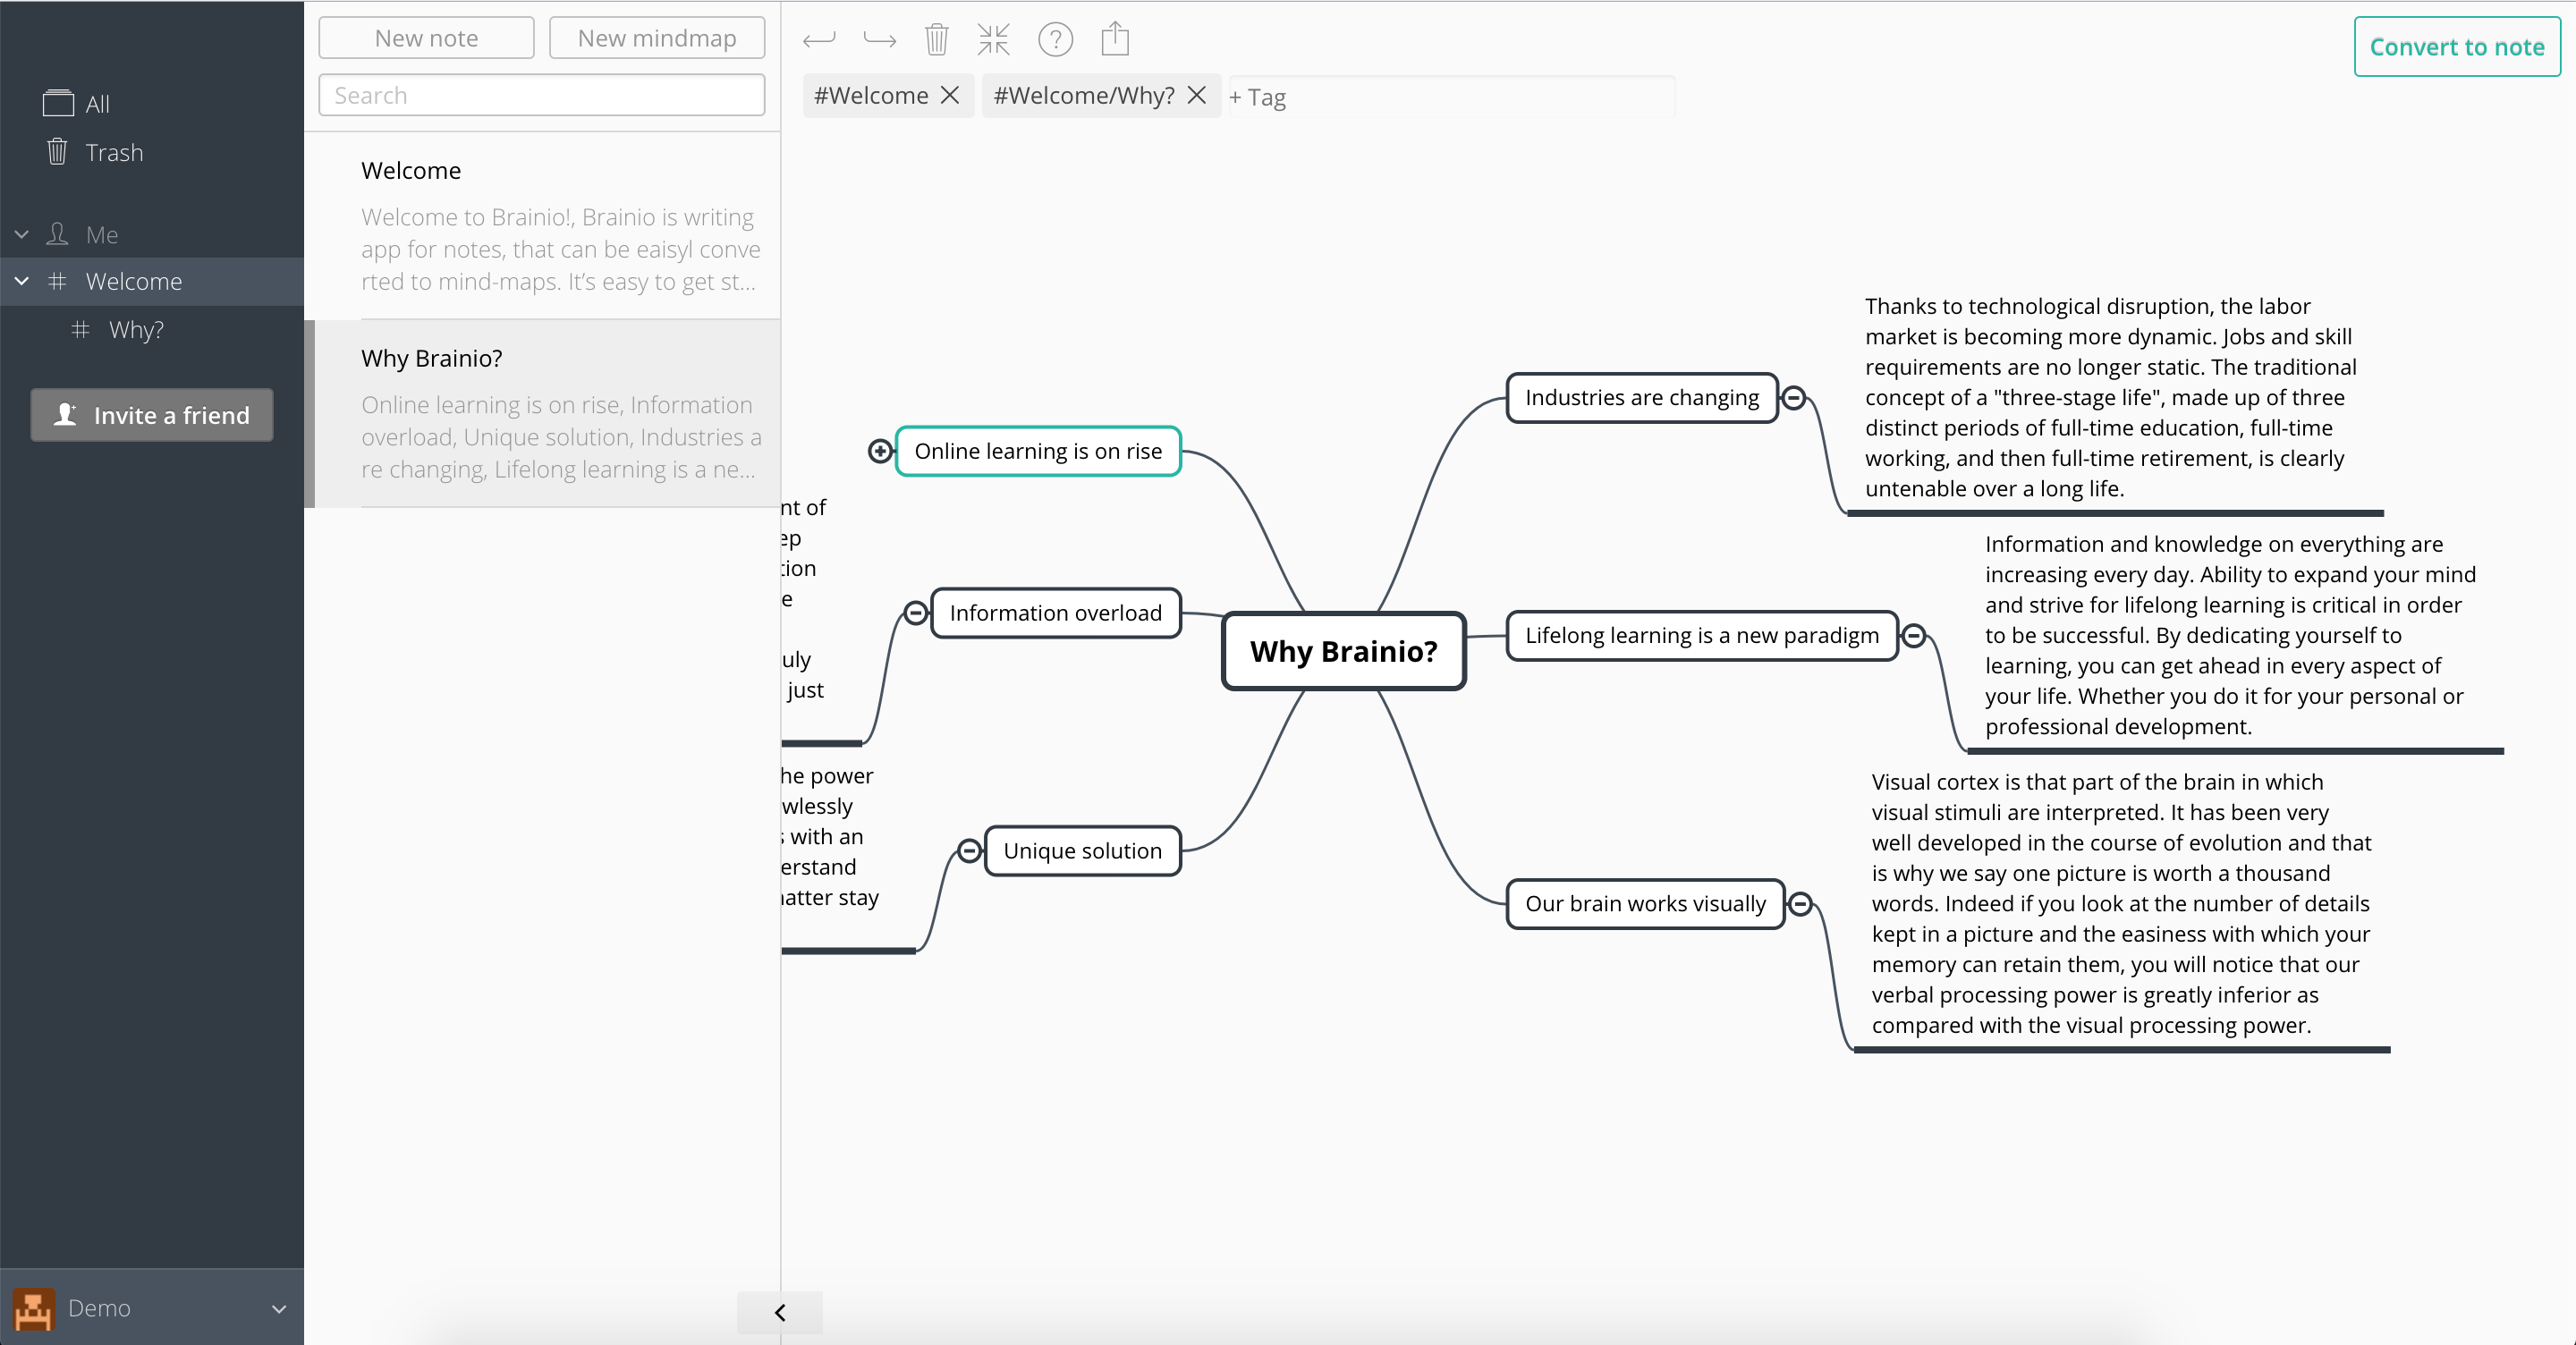Screen dimensions: 2576x1345
Task: Select the Why Brainio? central node
Action: pyautogui.click(x=1344, y=651)
